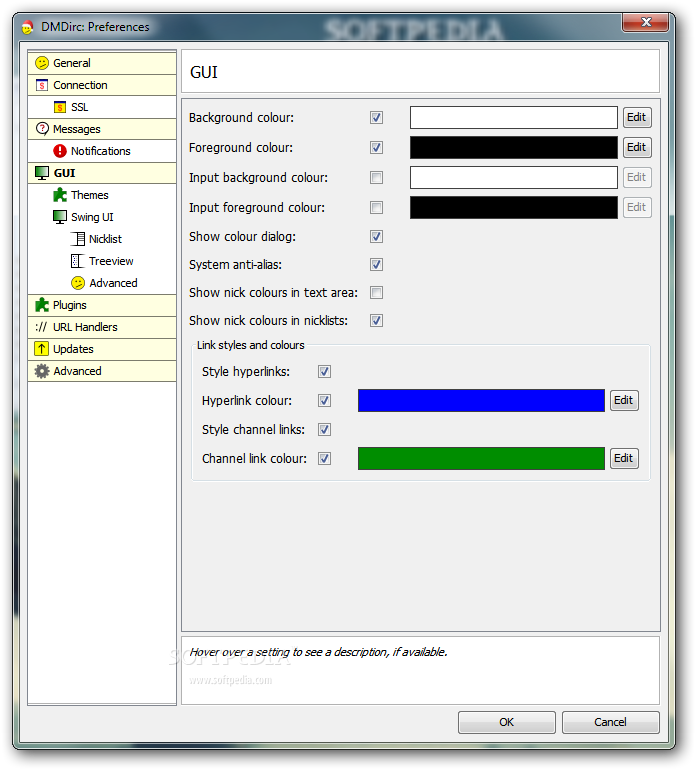Click the green Channel link colour swatch
The width and height of the screenshot is (696, 770).
[481, 459]
